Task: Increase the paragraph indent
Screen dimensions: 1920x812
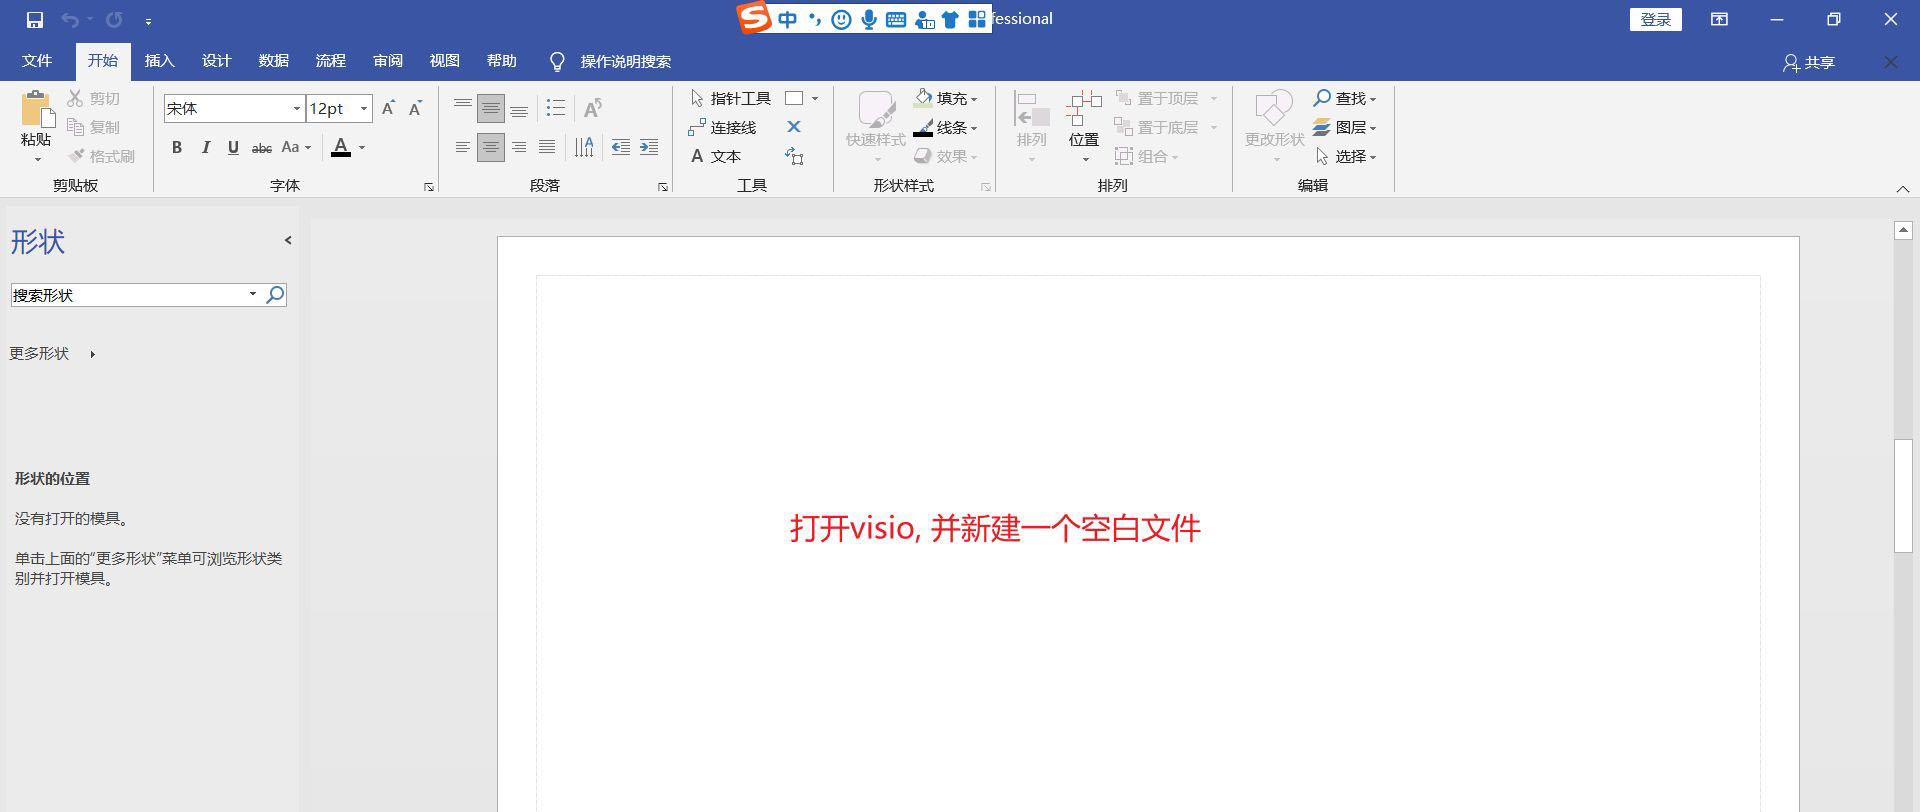Action: click(x=649, y=148)
